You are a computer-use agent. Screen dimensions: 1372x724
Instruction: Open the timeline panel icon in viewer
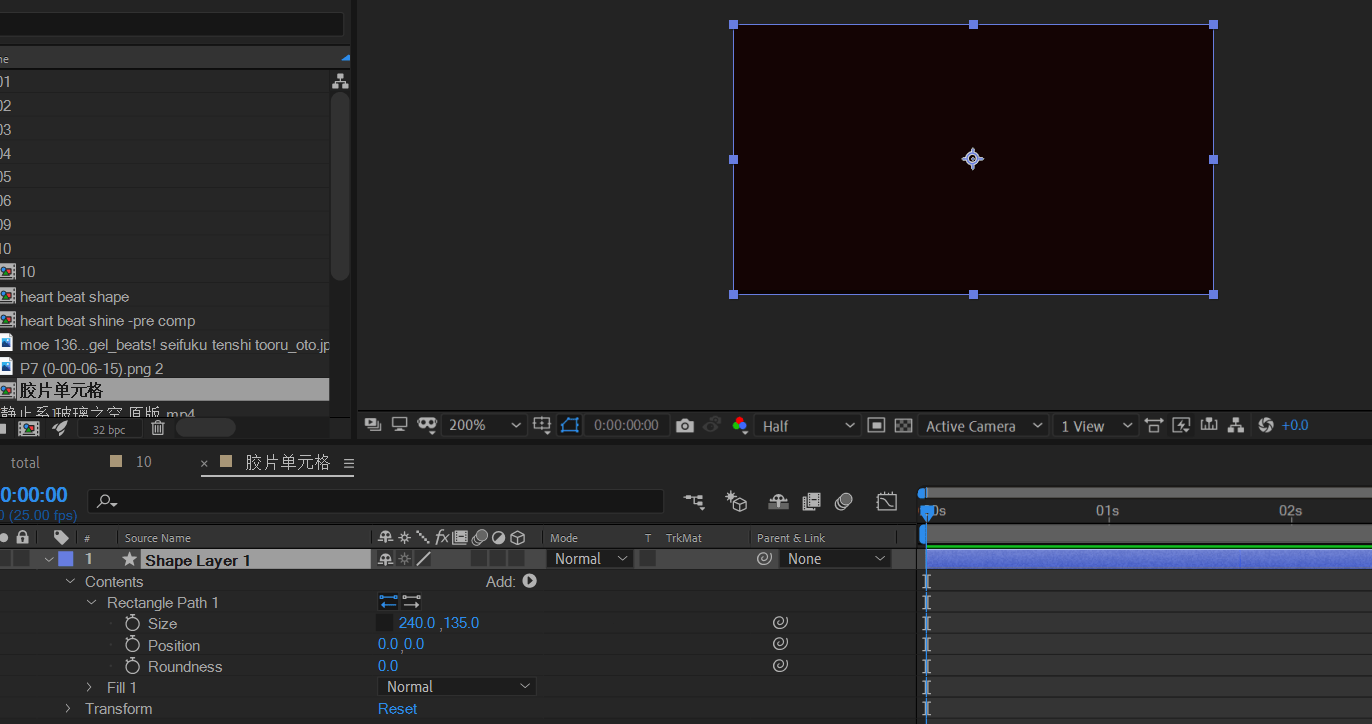pyautogui.click(x=1209, y=425)
